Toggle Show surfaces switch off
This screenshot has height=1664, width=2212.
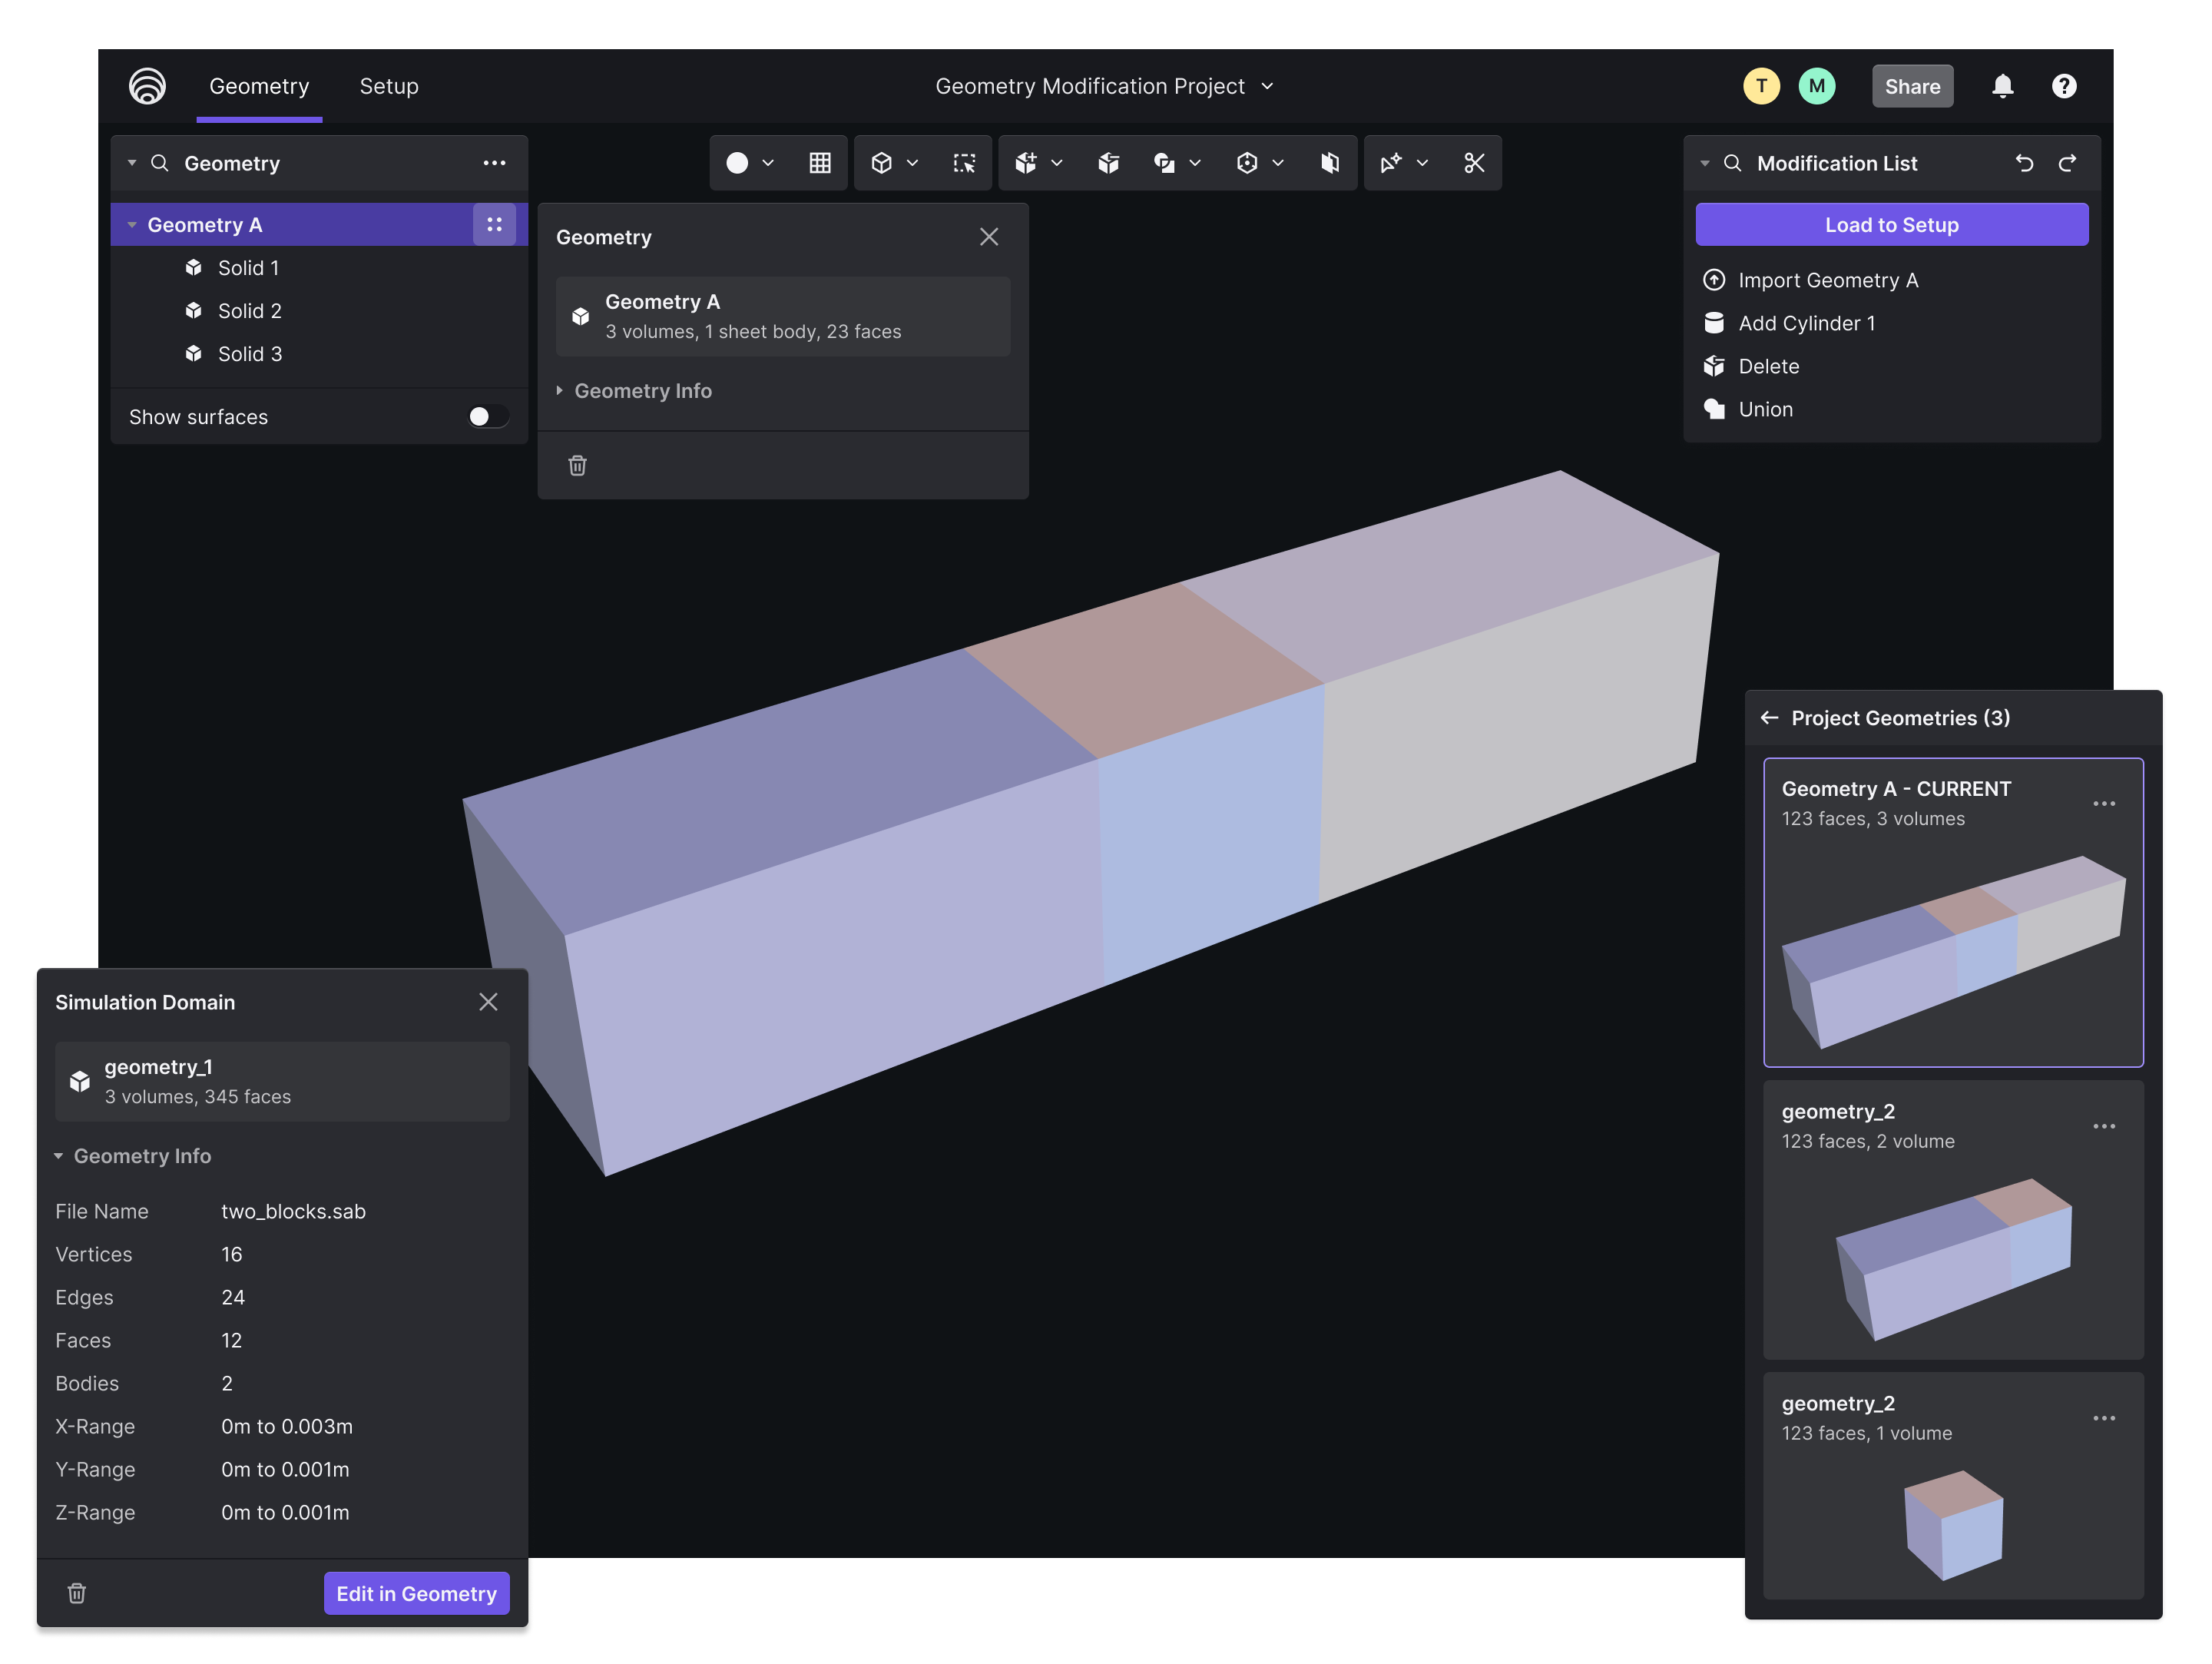pos(484,416)
